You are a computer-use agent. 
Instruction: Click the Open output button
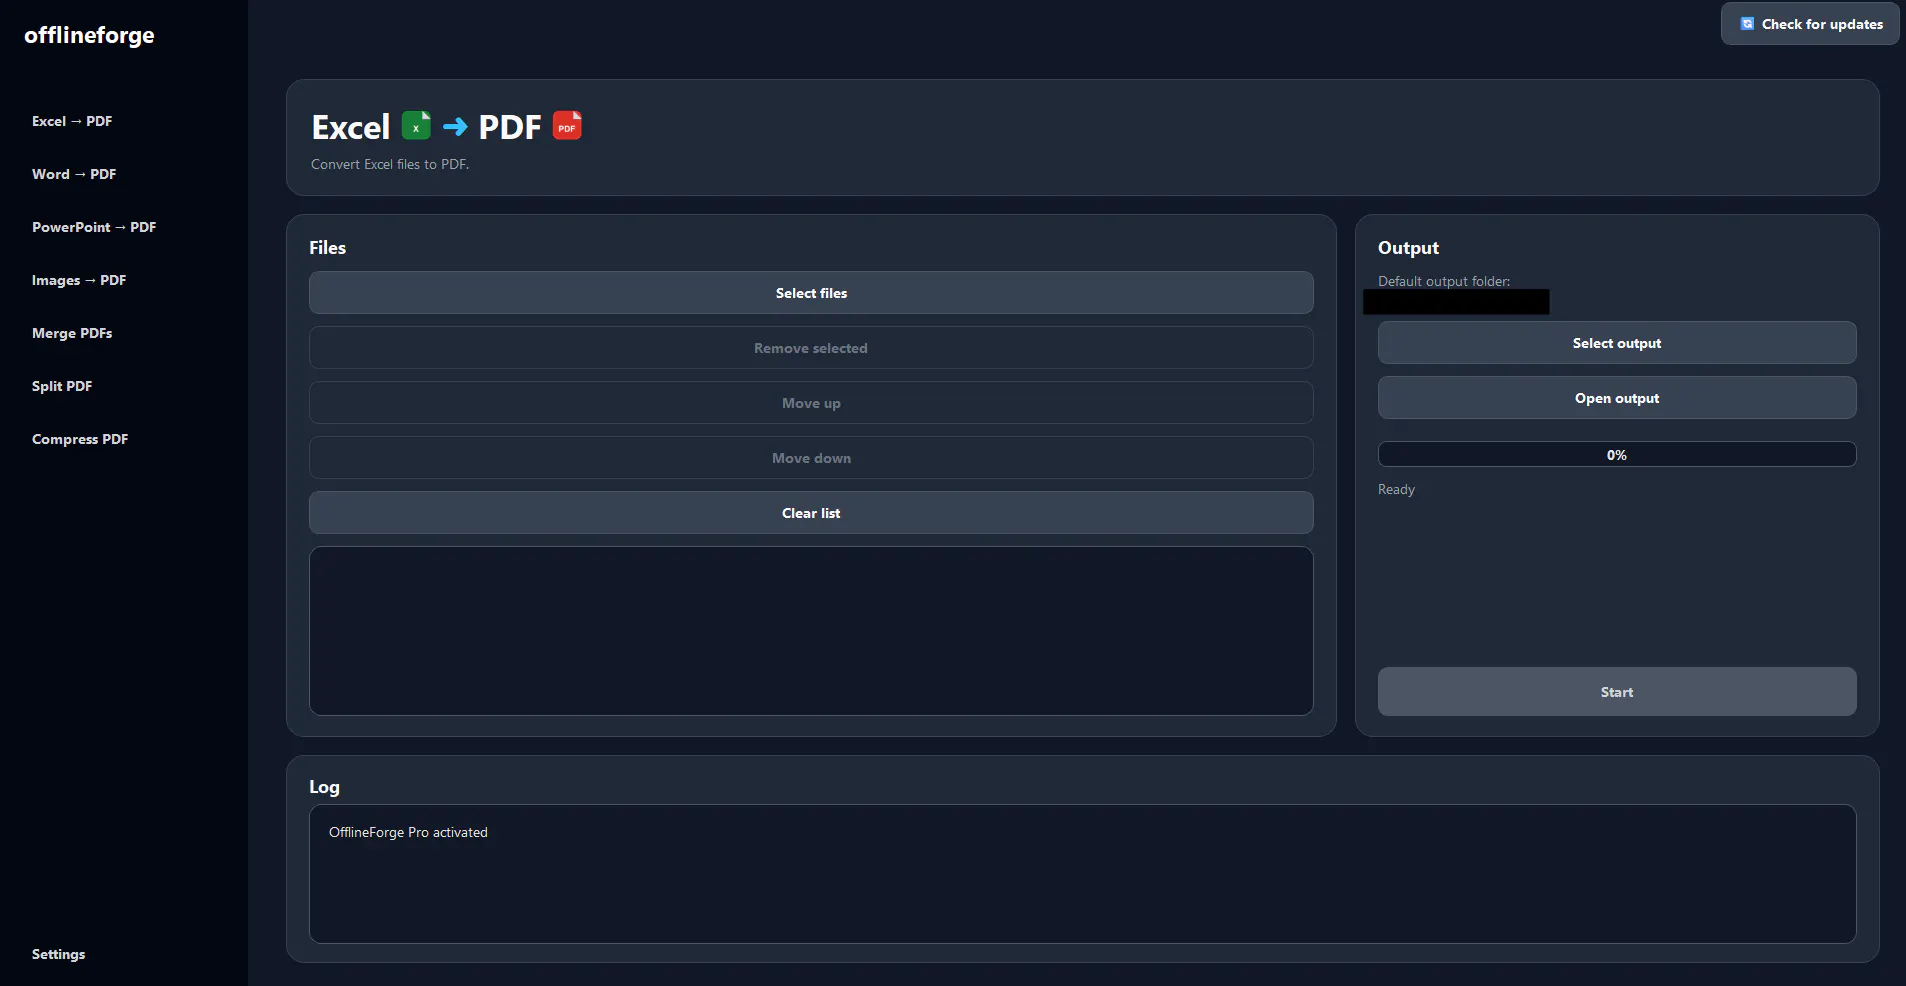pos(1617,398)
